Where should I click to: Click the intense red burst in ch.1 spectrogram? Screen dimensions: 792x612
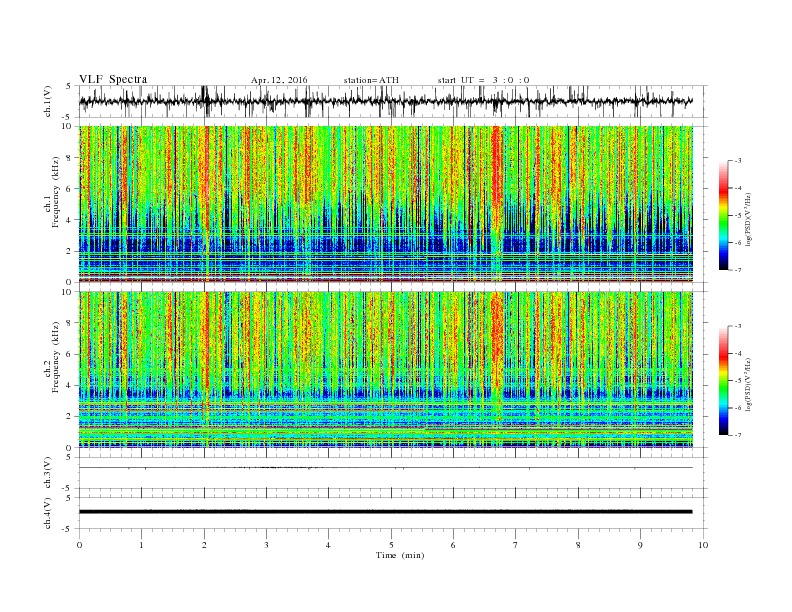pos(497,177)
